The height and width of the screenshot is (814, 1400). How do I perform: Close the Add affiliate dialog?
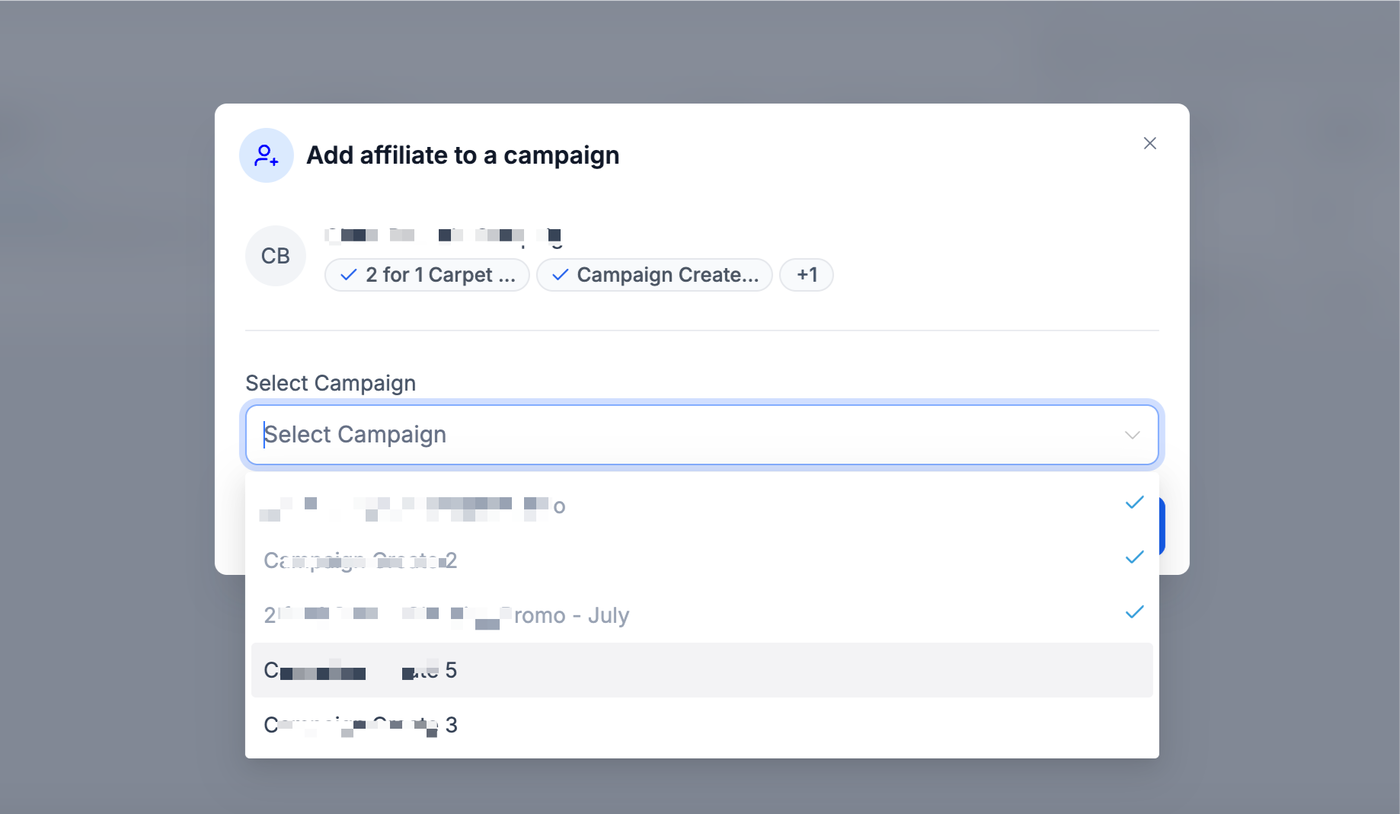pyautogui.click(x=1150, y=143)
